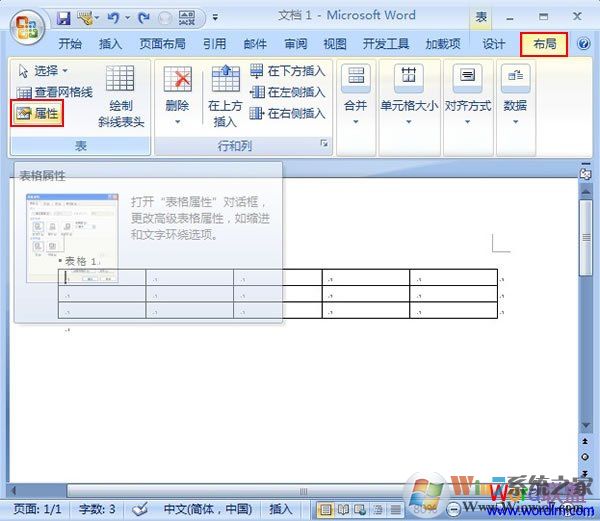
Task: Toggle 查看网格线 gridlines view
Action: [x=55, y=92]
